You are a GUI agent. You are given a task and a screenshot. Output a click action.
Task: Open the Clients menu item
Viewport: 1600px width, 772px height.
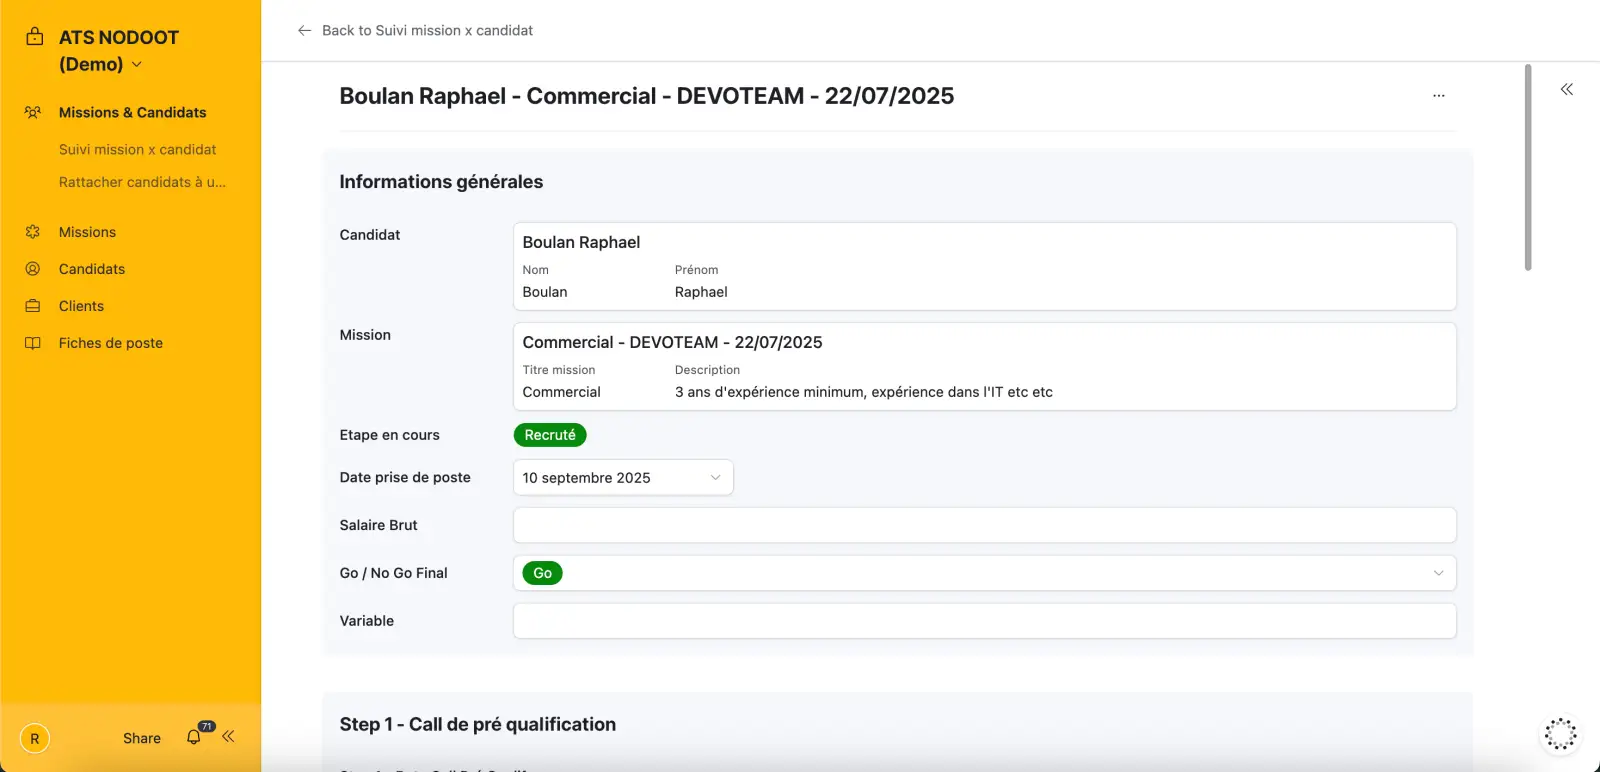(81, 306)
